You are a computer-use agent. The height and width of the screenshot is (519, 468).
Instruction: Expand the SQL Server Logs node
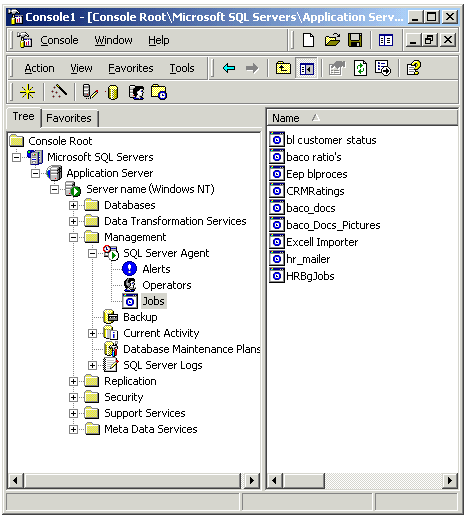click(92, 365)
